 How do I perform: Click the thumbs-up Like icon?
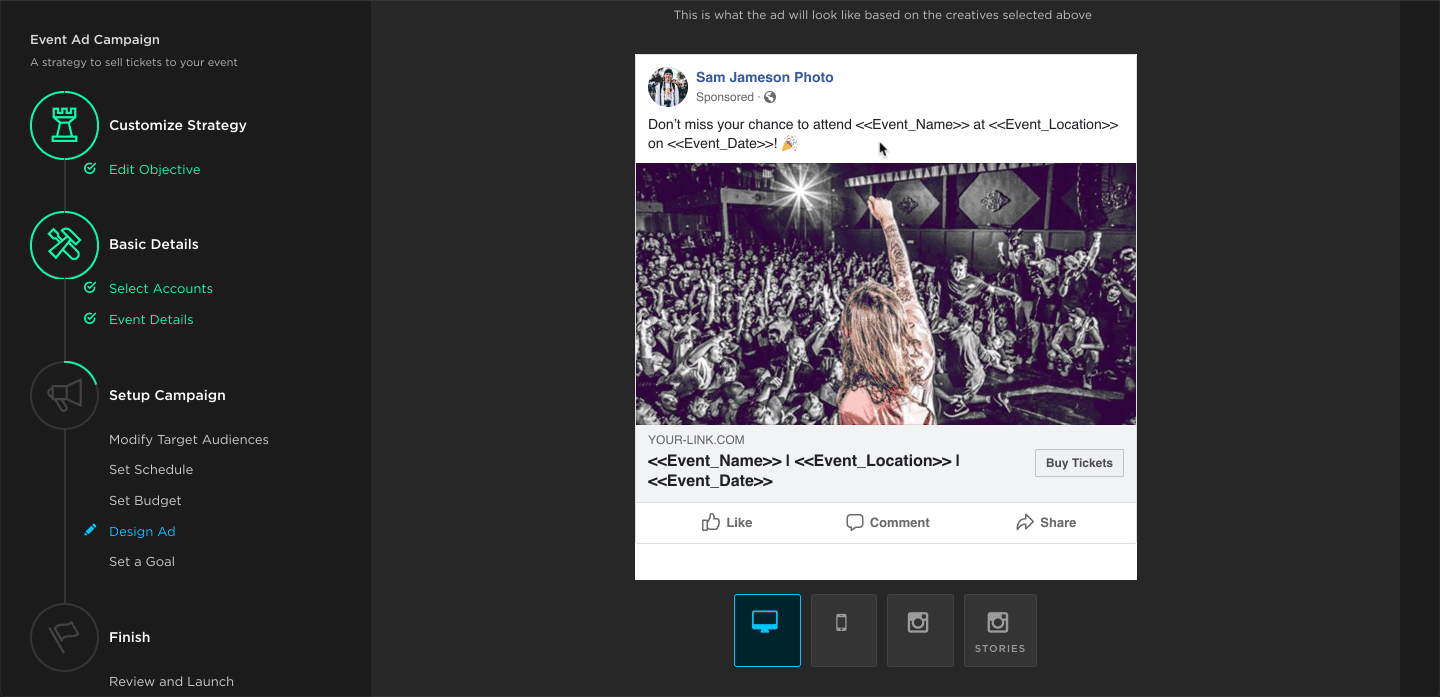tap(711, 522)
